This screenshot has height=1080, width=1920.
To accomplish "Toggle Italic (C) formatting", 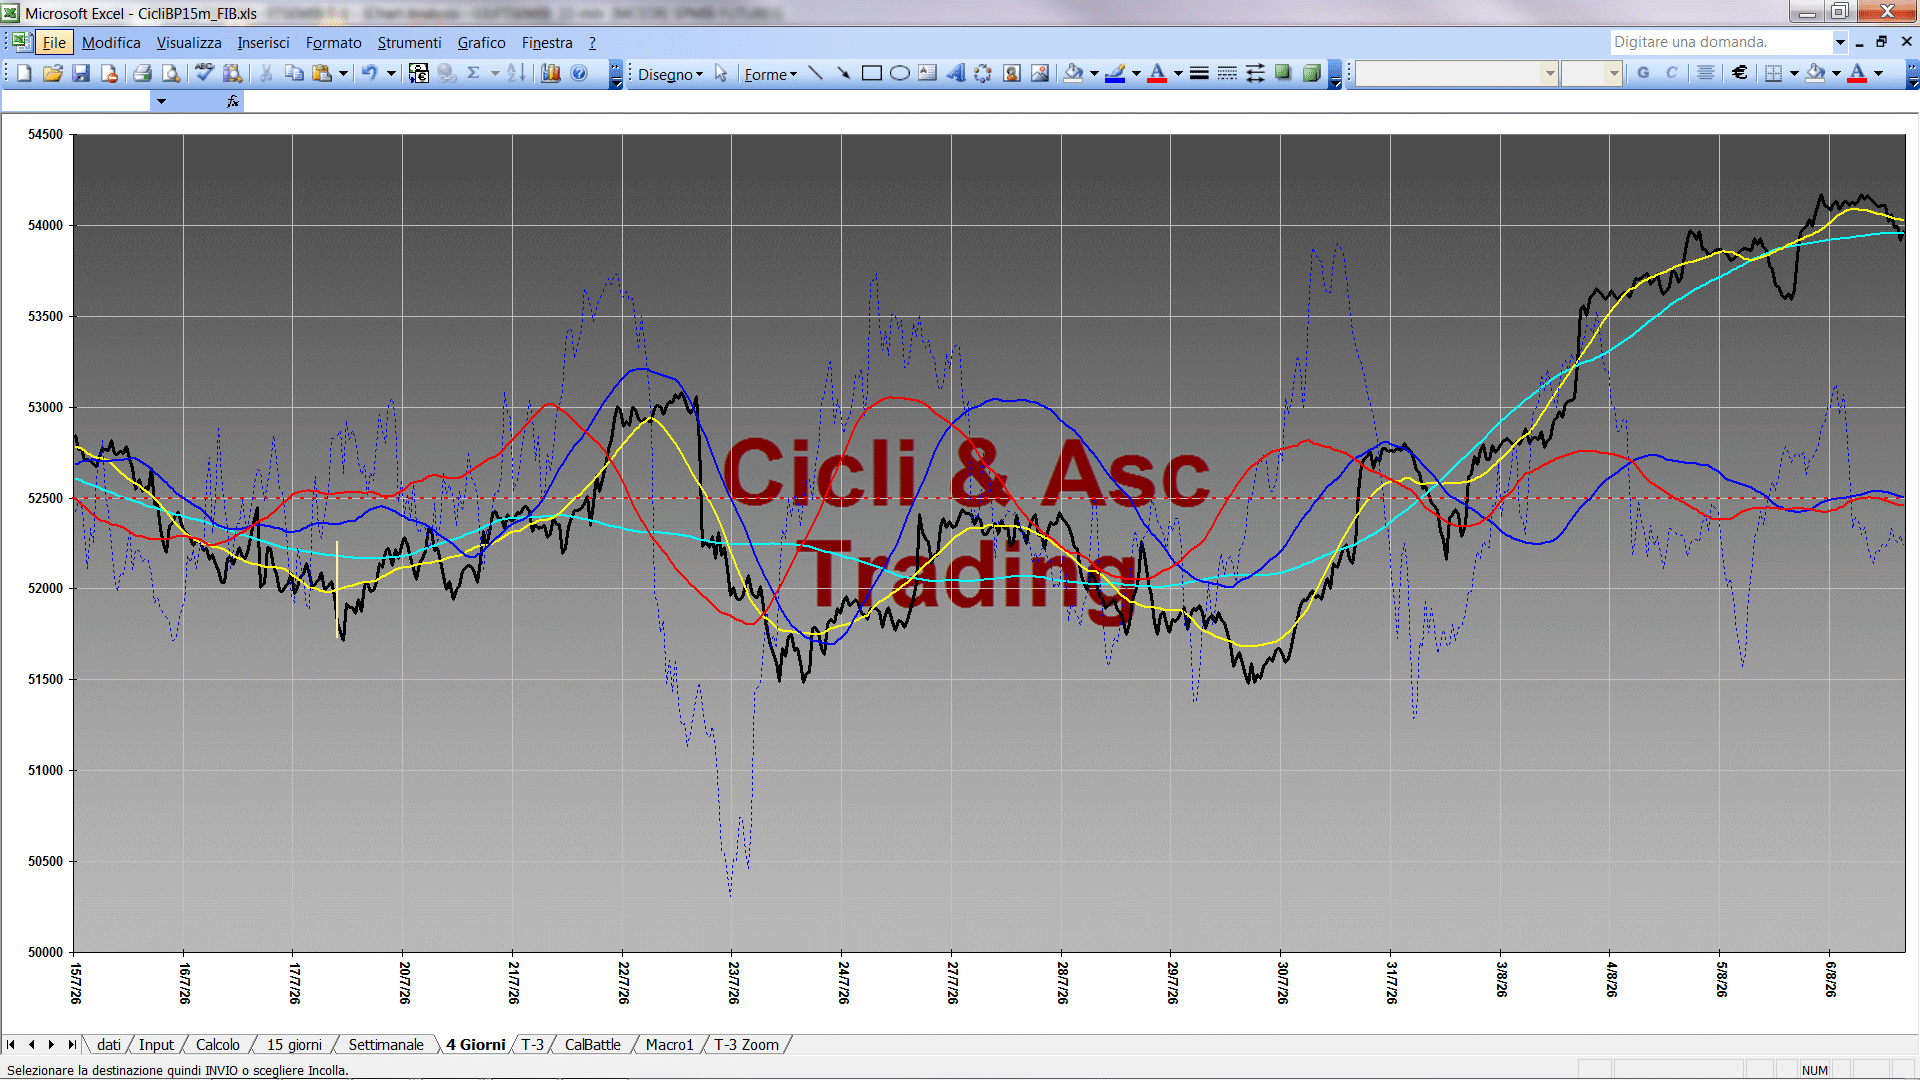I will [1671, 73].
